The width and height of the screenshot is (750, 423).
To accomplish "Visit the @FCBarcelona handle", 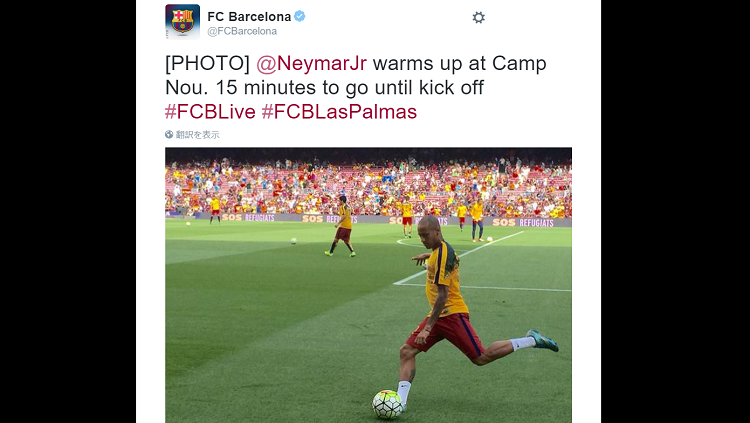I will (x=242, y=31).
